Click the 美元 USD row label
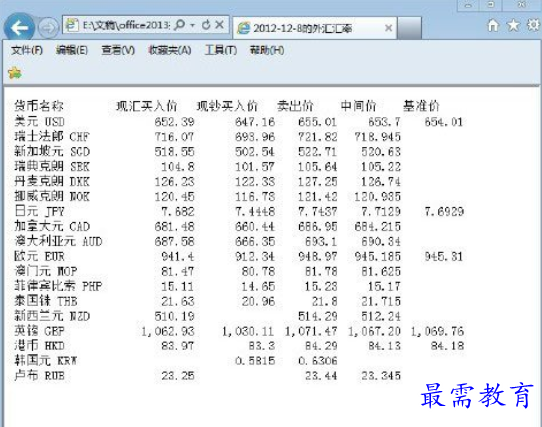542x427 pixels. point(39,121)
